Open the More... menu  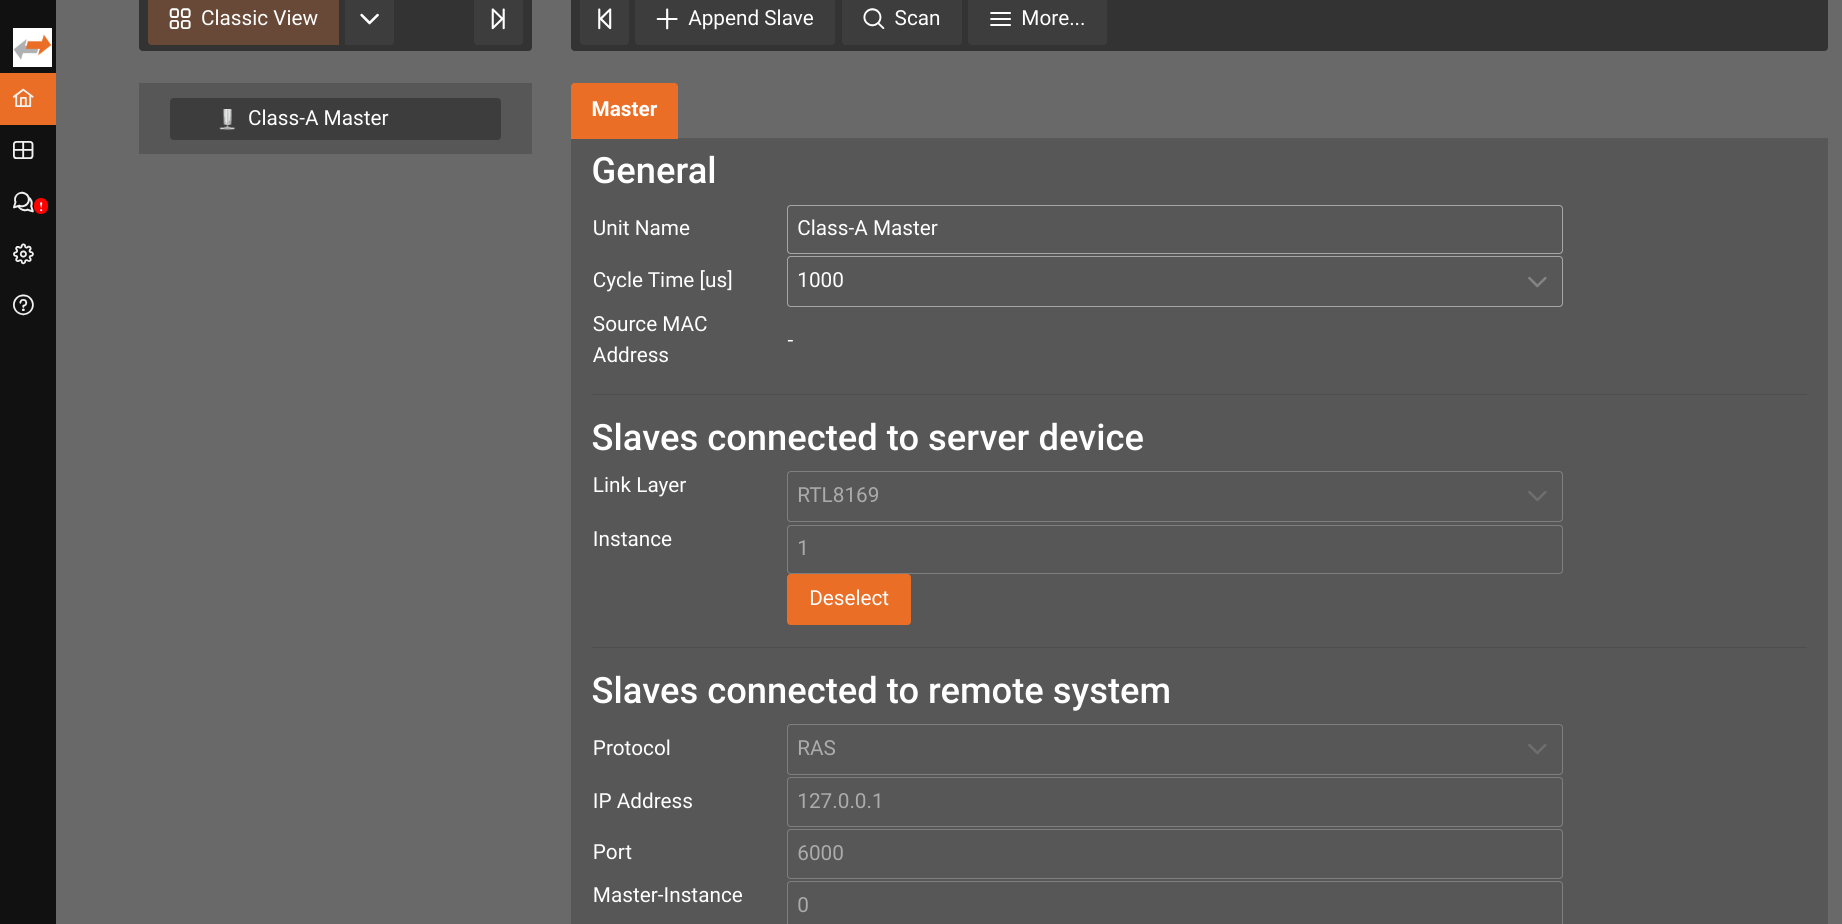tap(1037, 18)
